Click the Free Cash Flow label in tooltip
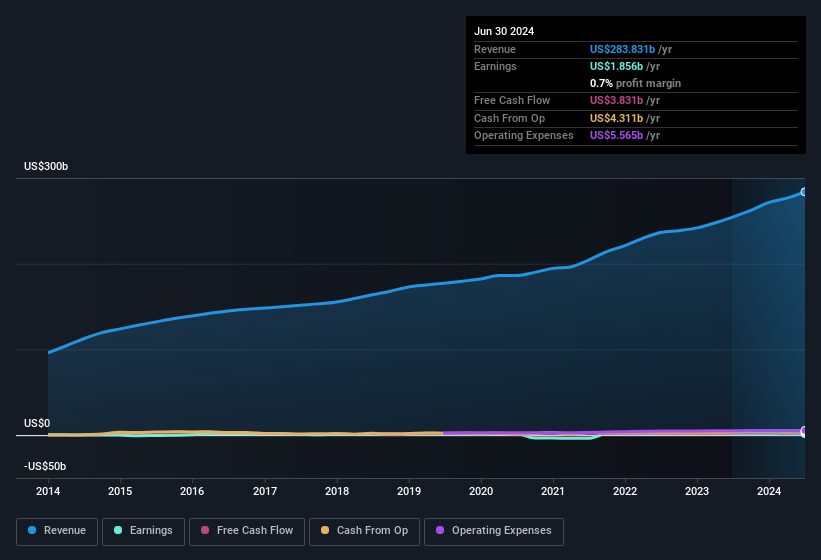 coord(512,100)
